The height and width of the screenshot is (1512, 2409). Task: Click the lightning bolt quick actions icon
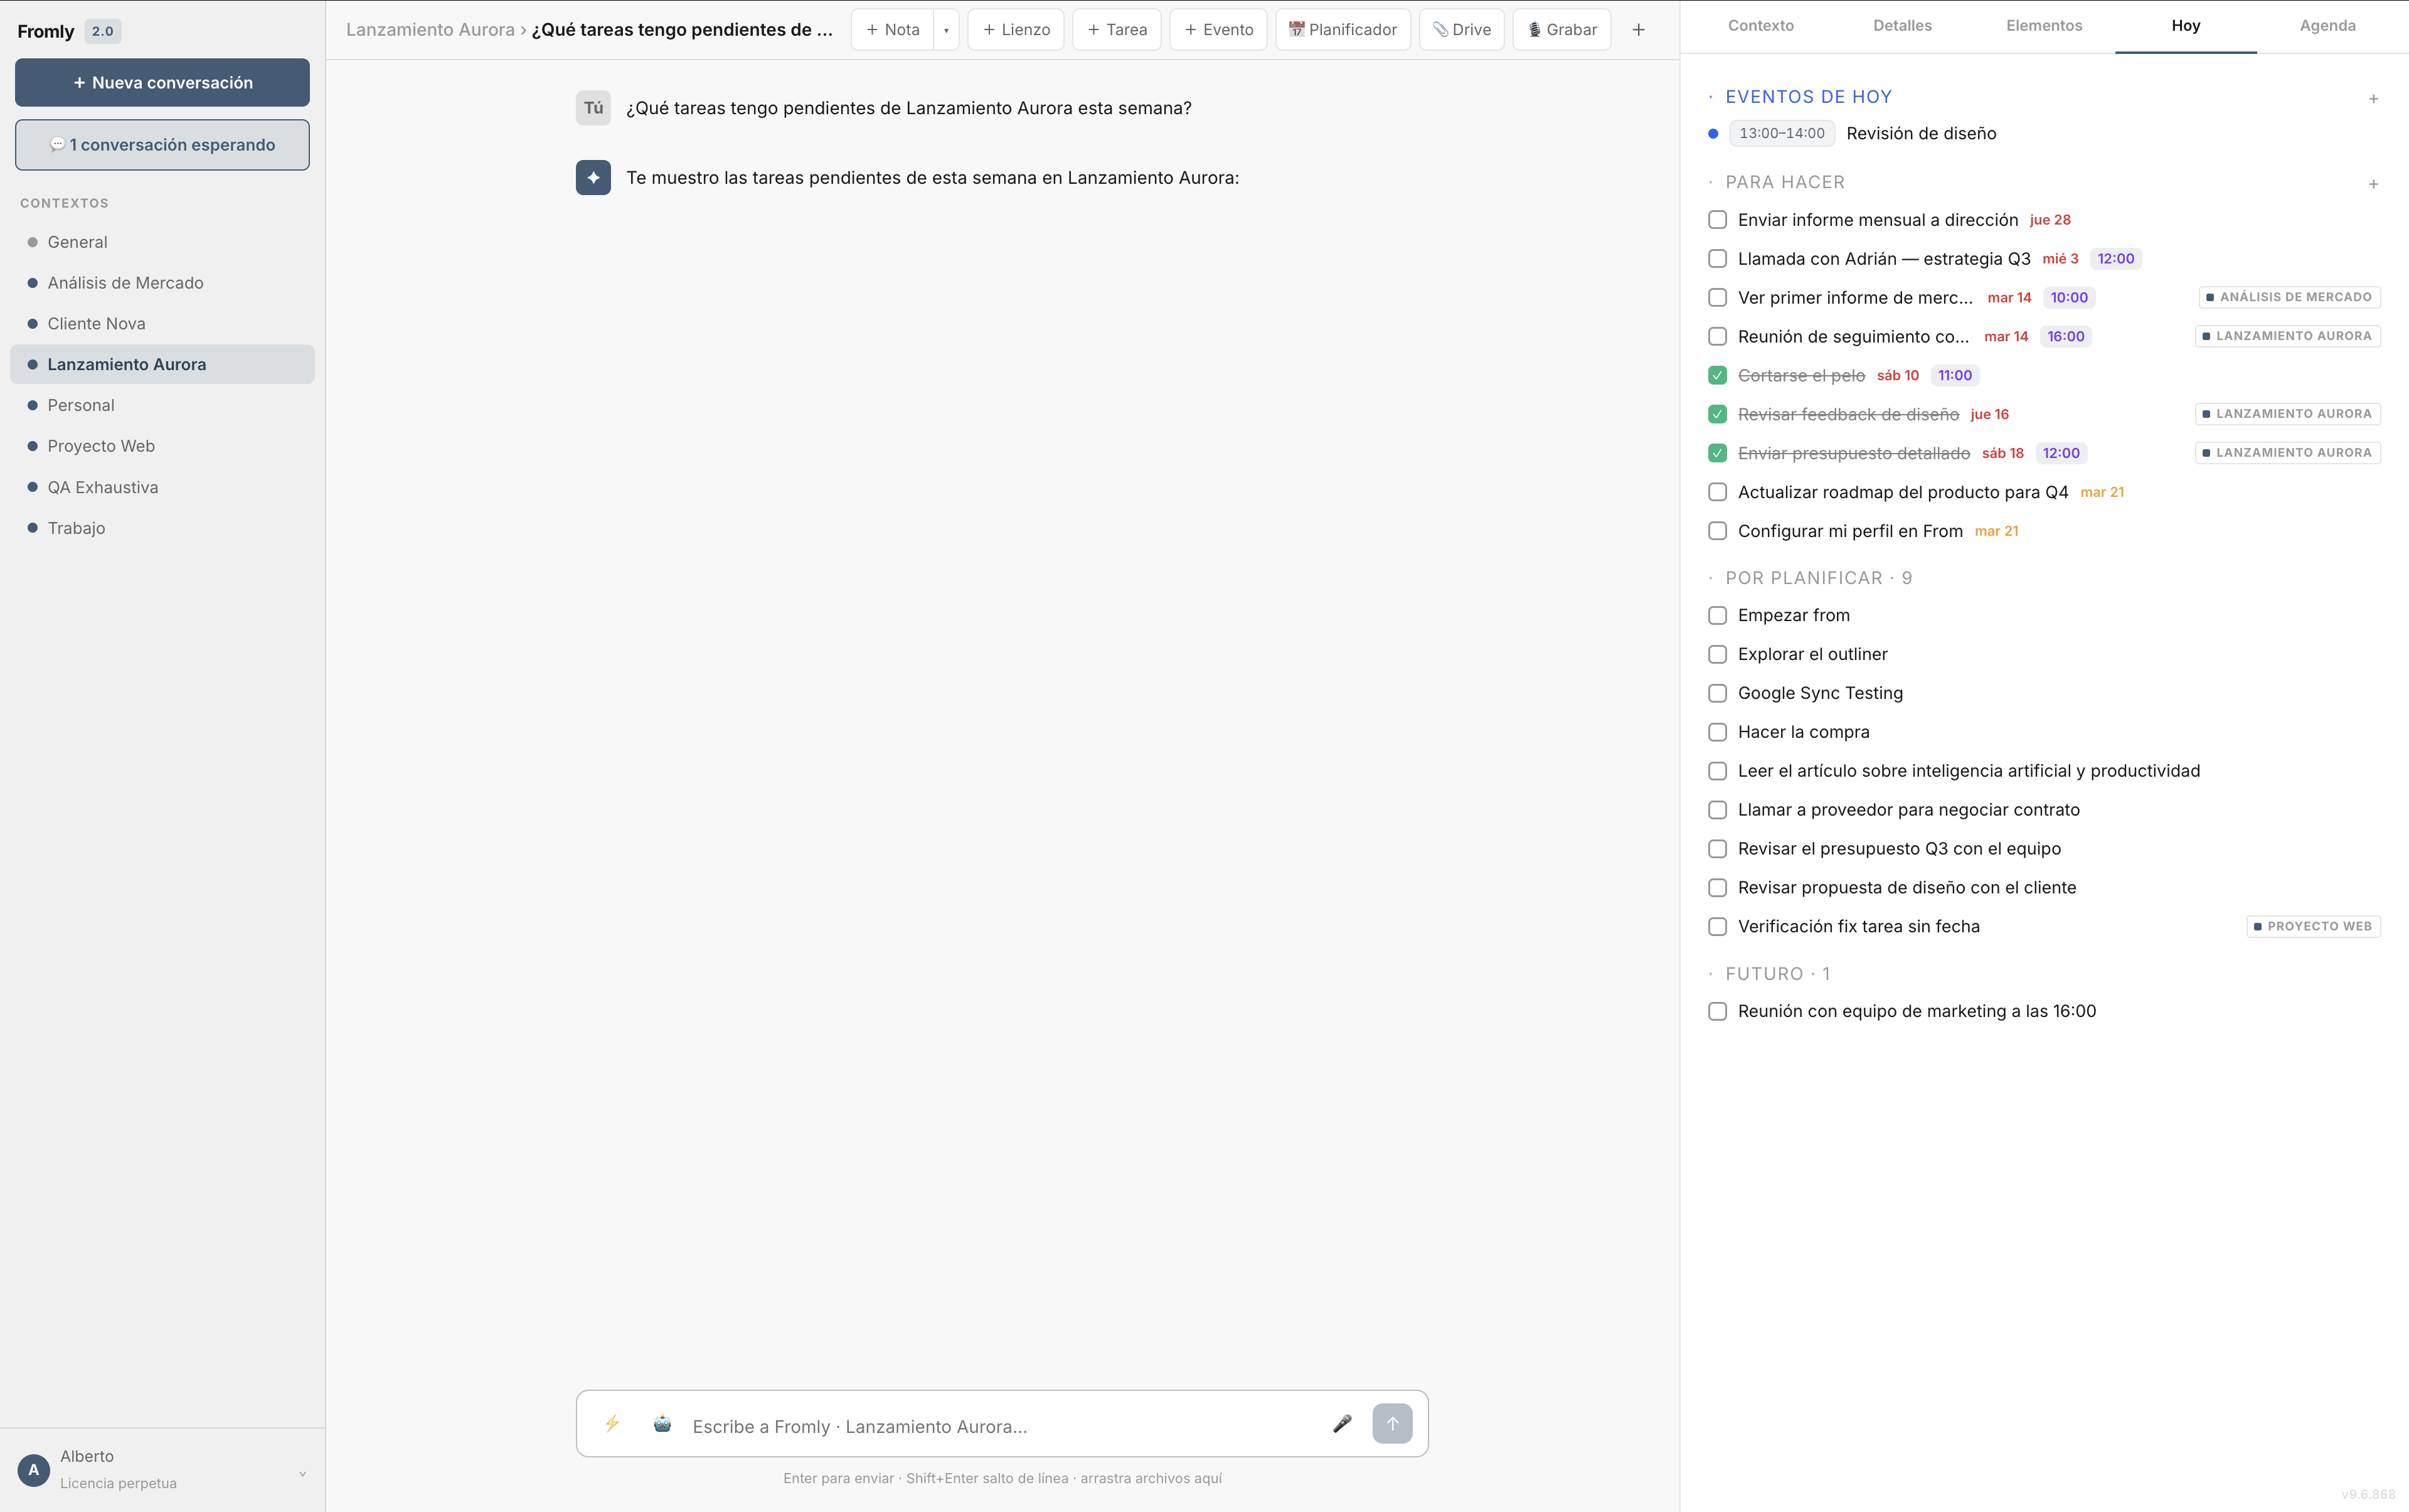(x=612, y=1423)
